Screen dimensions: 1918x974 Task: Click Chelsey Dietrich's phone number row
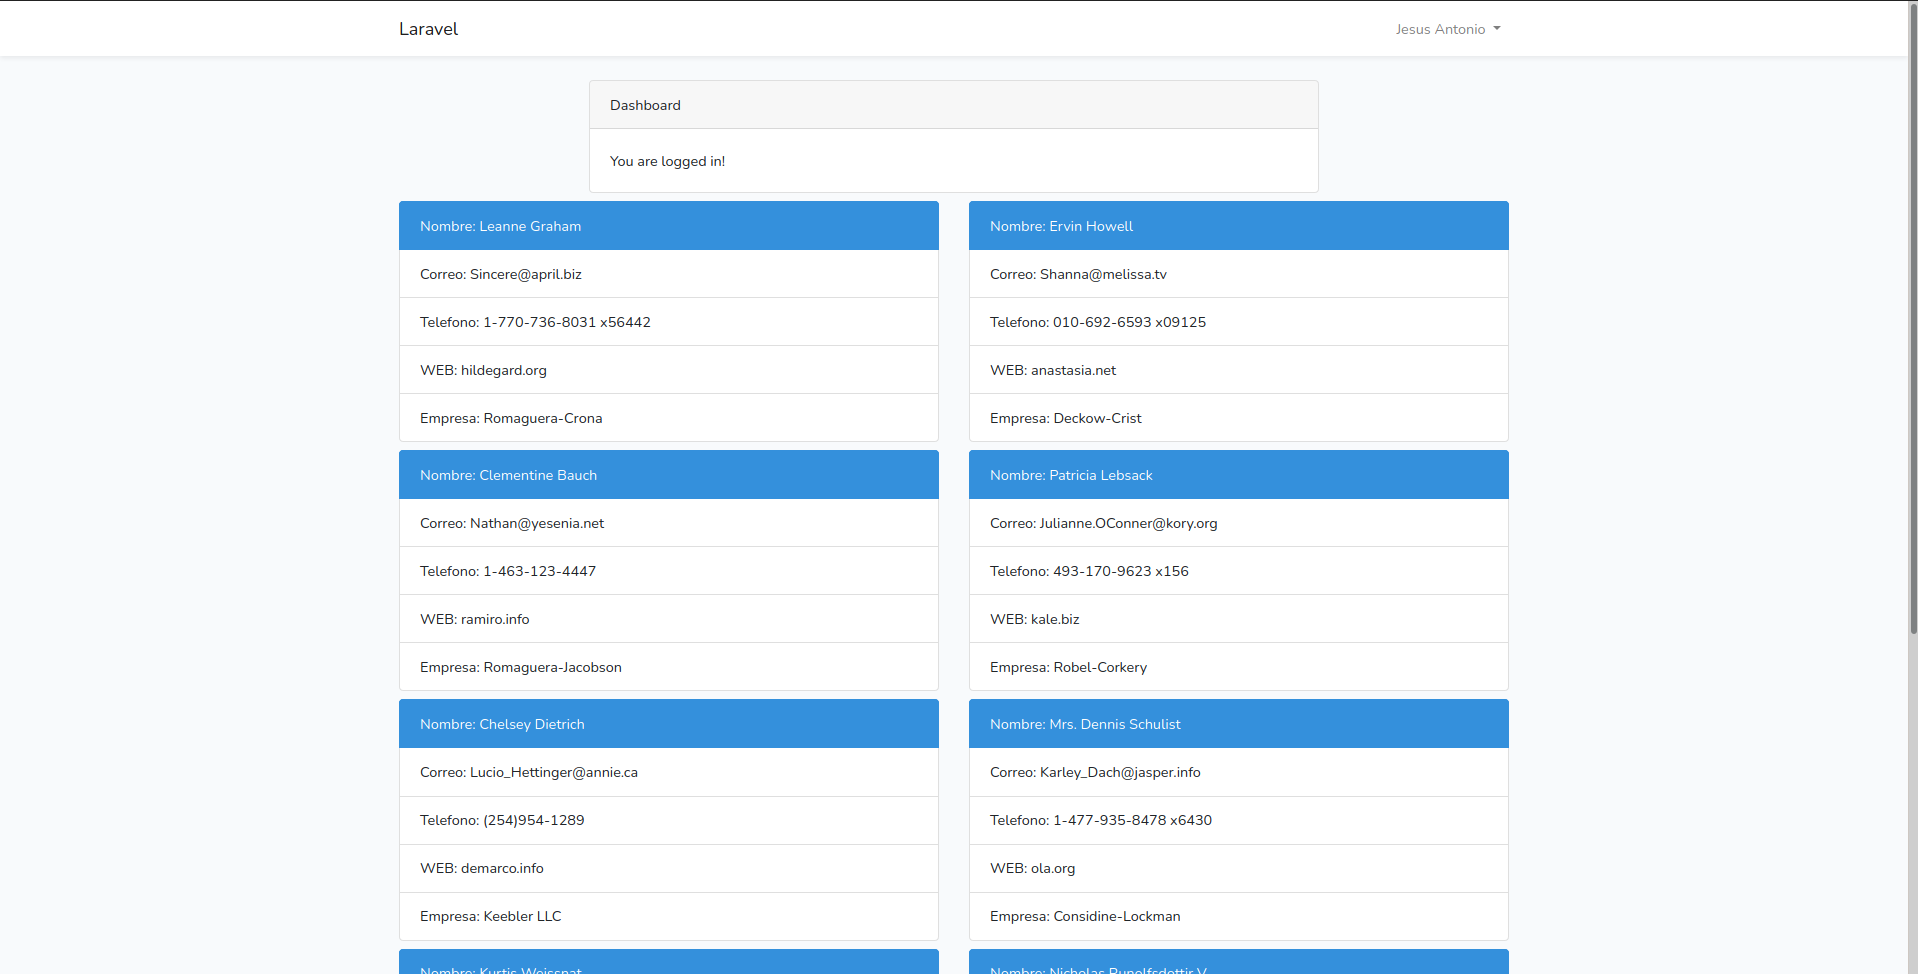(501, 820)
